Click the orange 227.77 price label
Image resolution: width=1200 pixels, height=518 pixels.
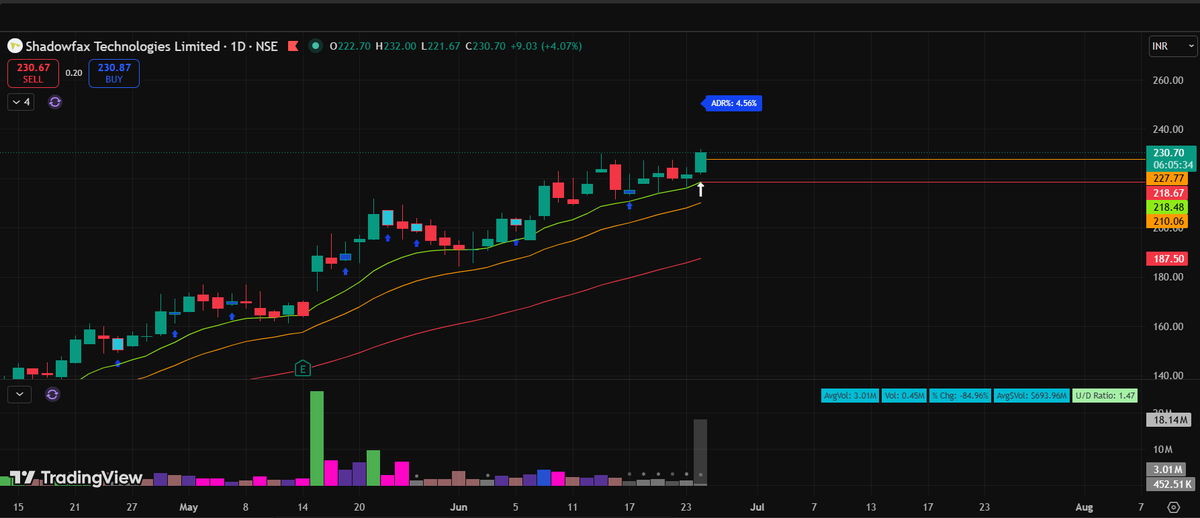point(1168,177)
